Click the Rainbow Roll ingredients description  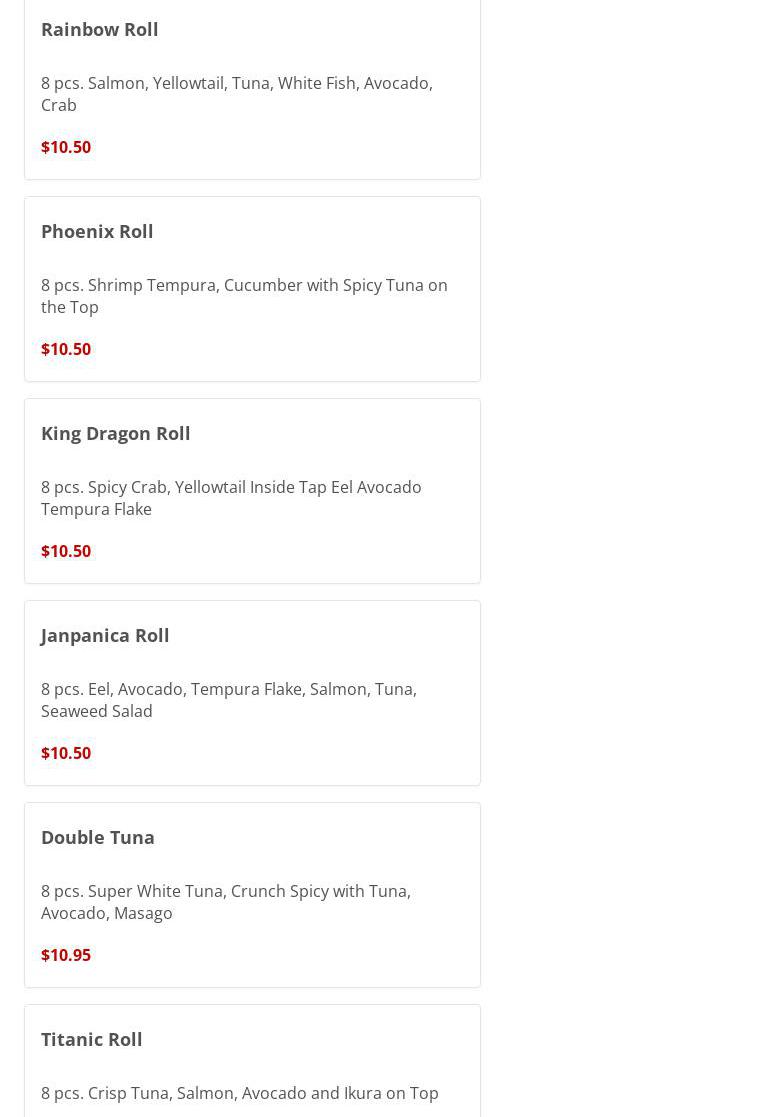[236, 94]
